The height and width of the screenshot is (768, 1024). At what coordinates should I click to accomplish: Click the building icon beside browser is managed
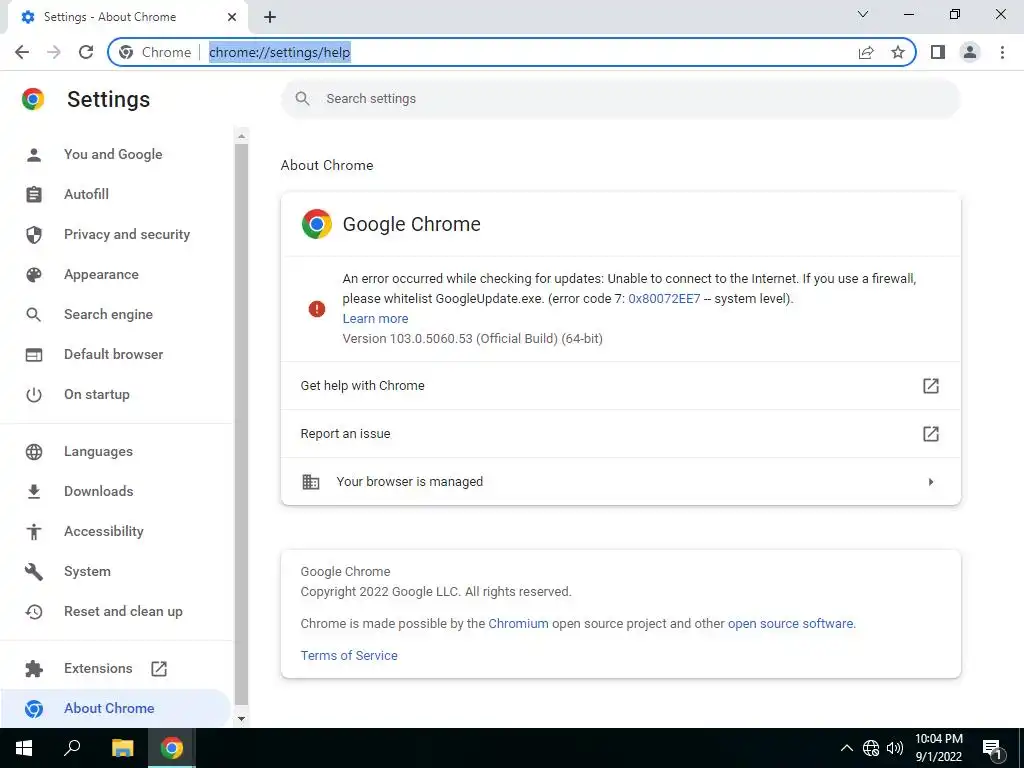(311, 482)
